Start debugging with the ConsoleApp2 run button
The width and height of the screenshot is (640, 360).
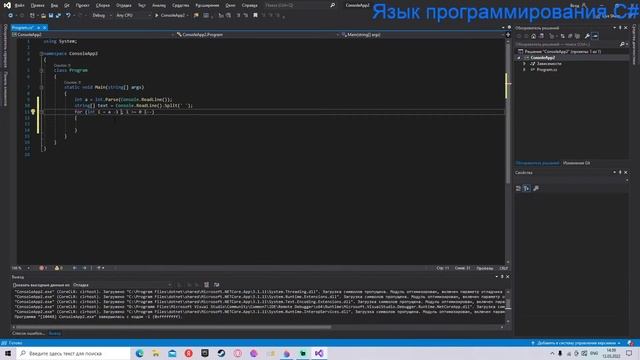171,16
